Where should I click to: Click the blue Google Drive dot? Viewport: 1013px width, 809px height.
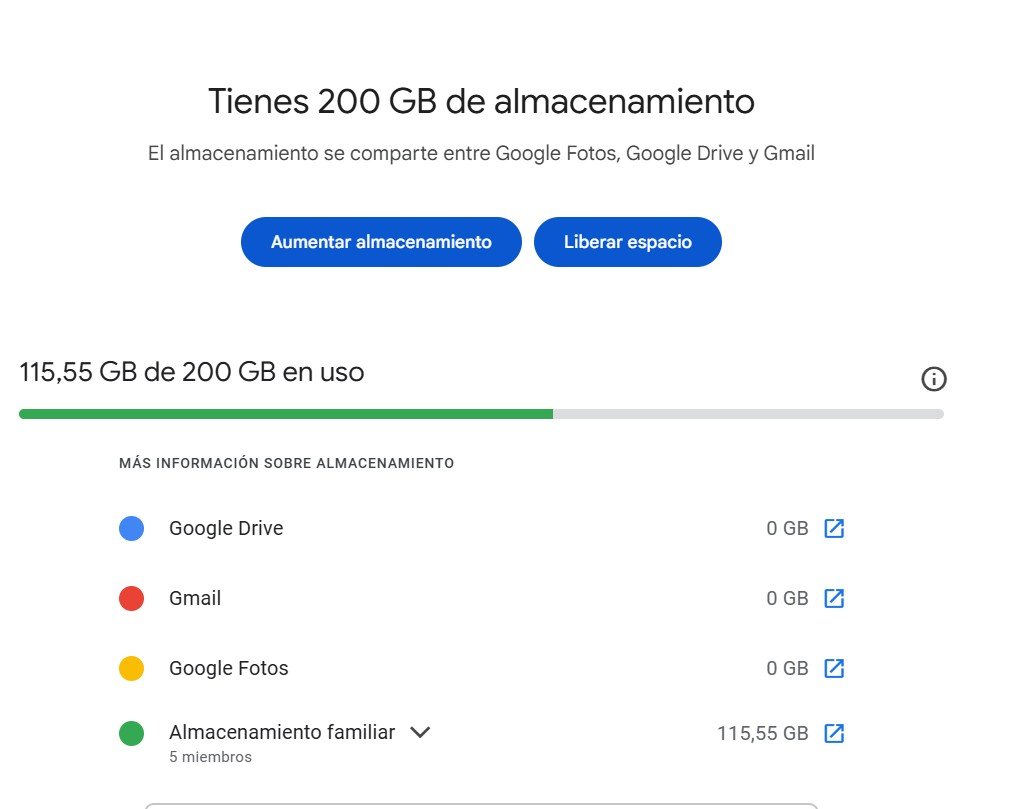click(131, 528)
